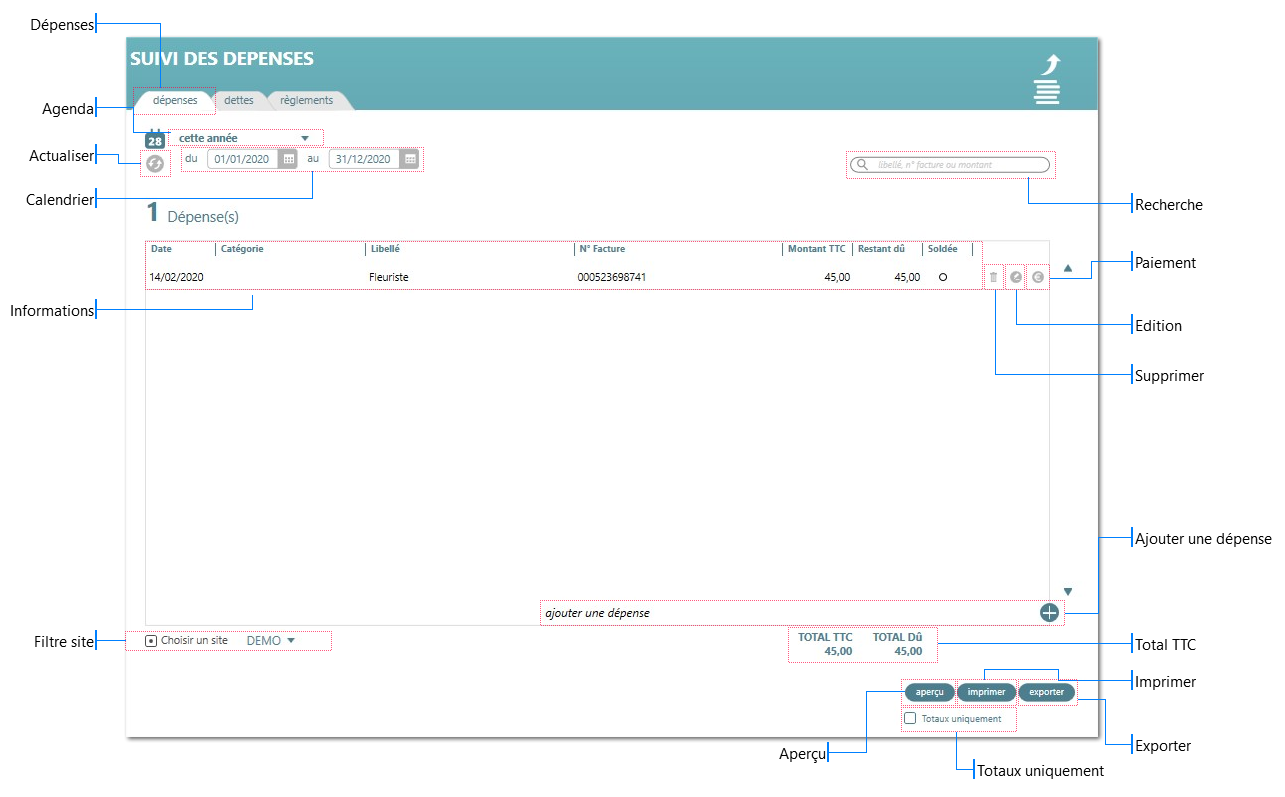Viewport: 1285px width, 797px height.
Task: Click the aperçu button
Action: [930, 692]
